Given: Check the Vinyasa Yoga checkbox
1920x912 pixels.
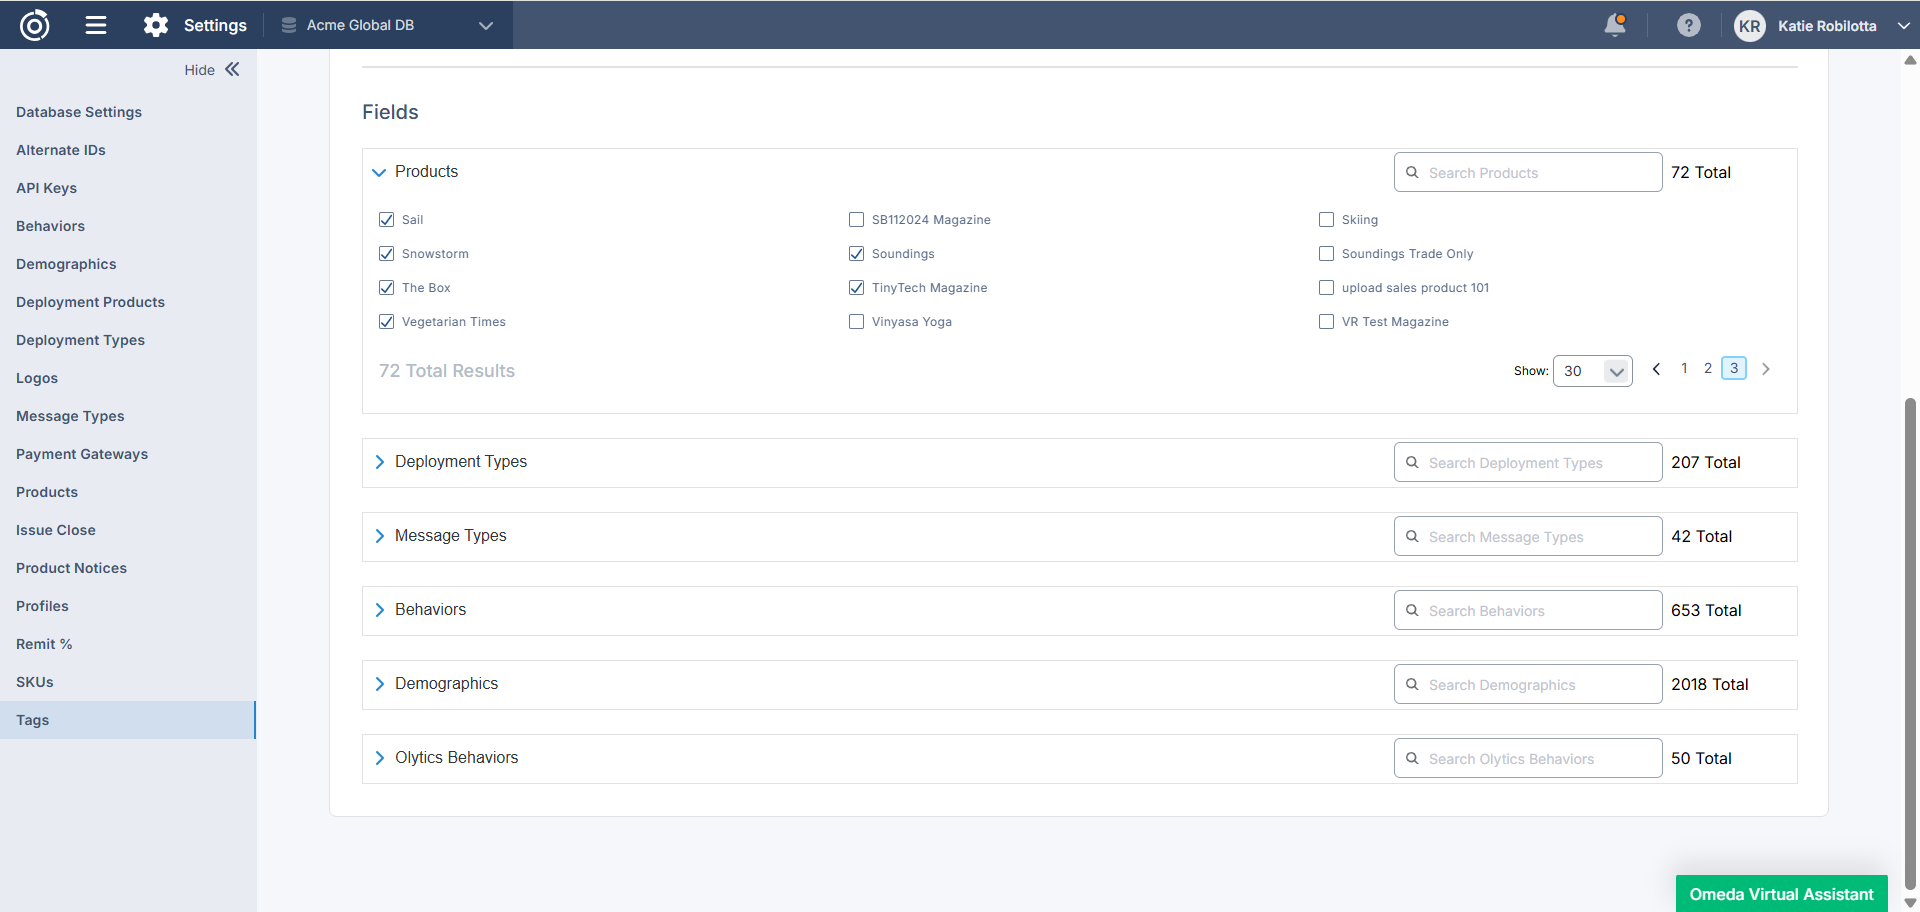Looking at the screenshot, I should click(857, 322).
